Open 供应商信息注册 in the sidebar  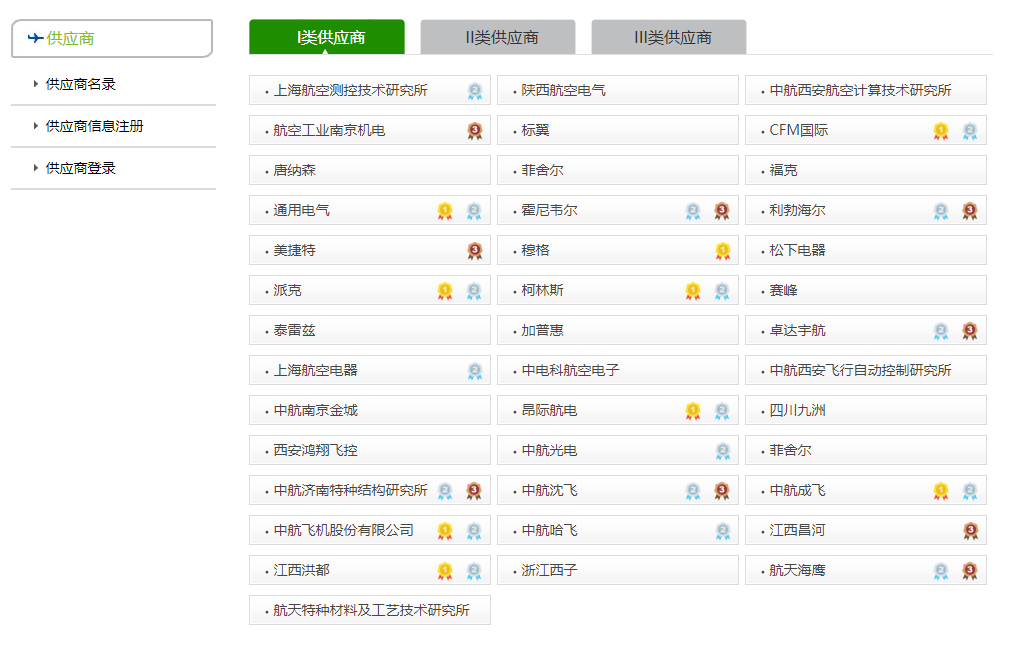pos(95,126)
